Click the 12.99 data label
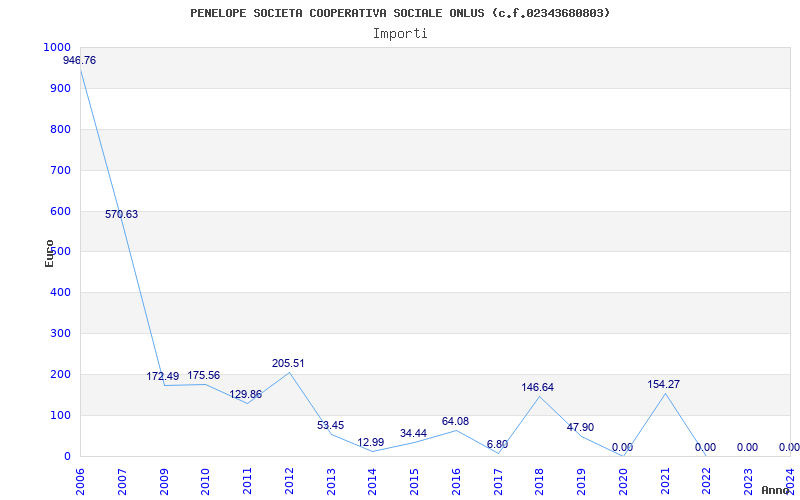The width and height of the screenshot is (800, 500). click(371, 443)
